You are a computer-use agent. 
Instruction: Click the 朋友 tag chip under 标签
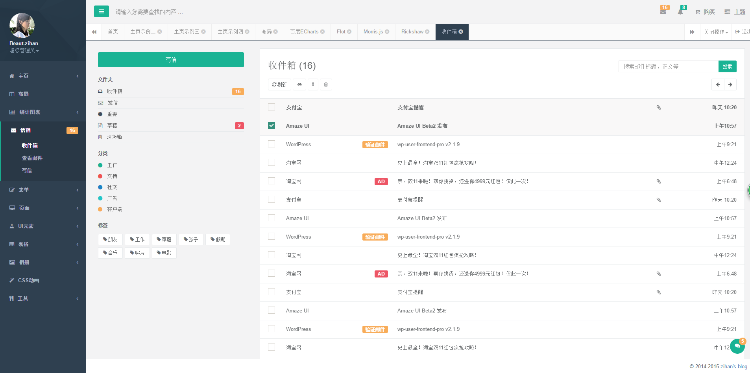click(110, 240)
